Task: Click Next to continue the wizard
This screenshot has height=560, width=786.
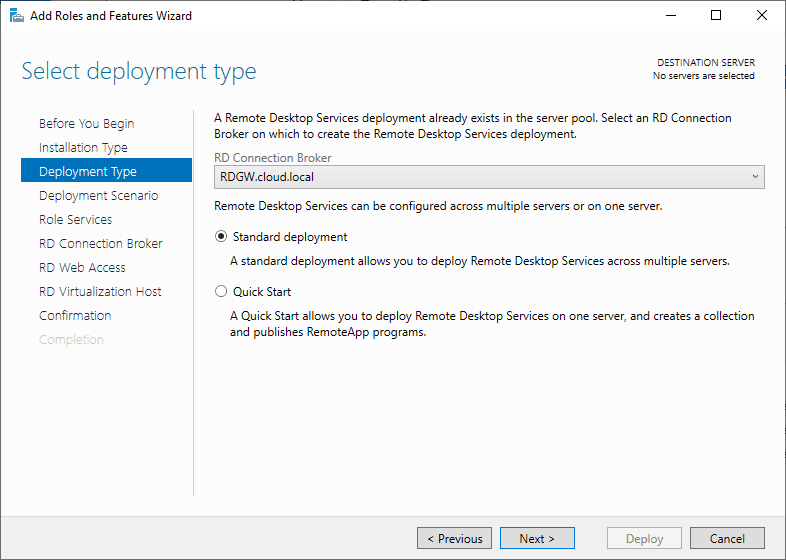Action: pos(537,539)
